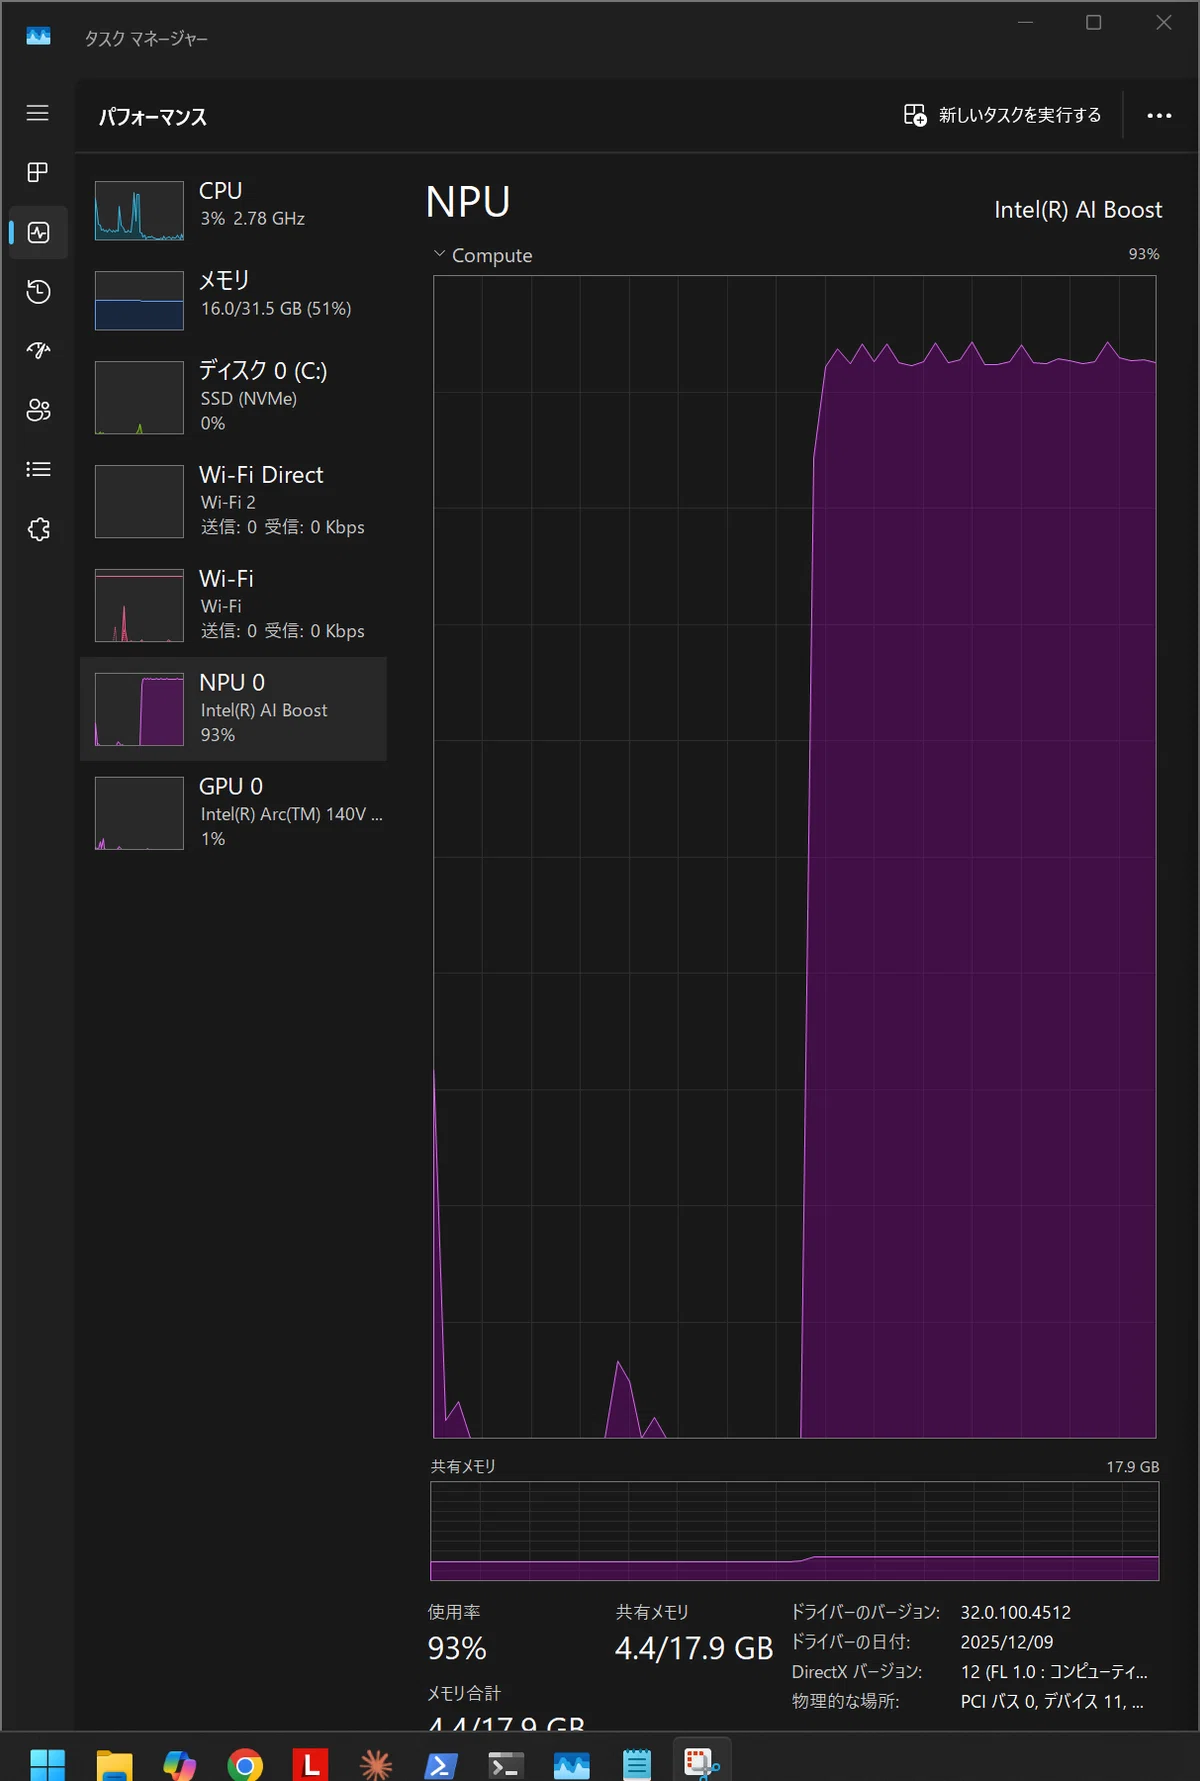
Task: Click the パフォーマンス page title
Action: tap(153, 117)
